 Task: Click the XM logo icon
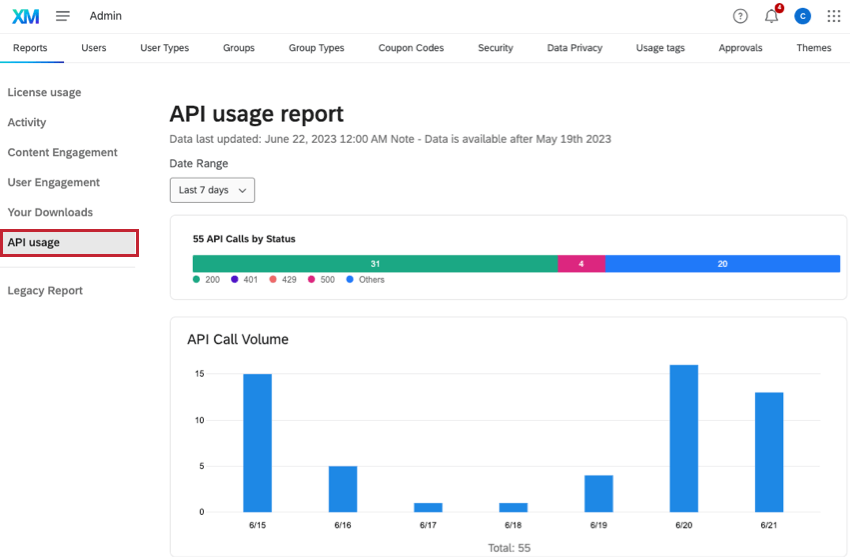pos(25,16)
